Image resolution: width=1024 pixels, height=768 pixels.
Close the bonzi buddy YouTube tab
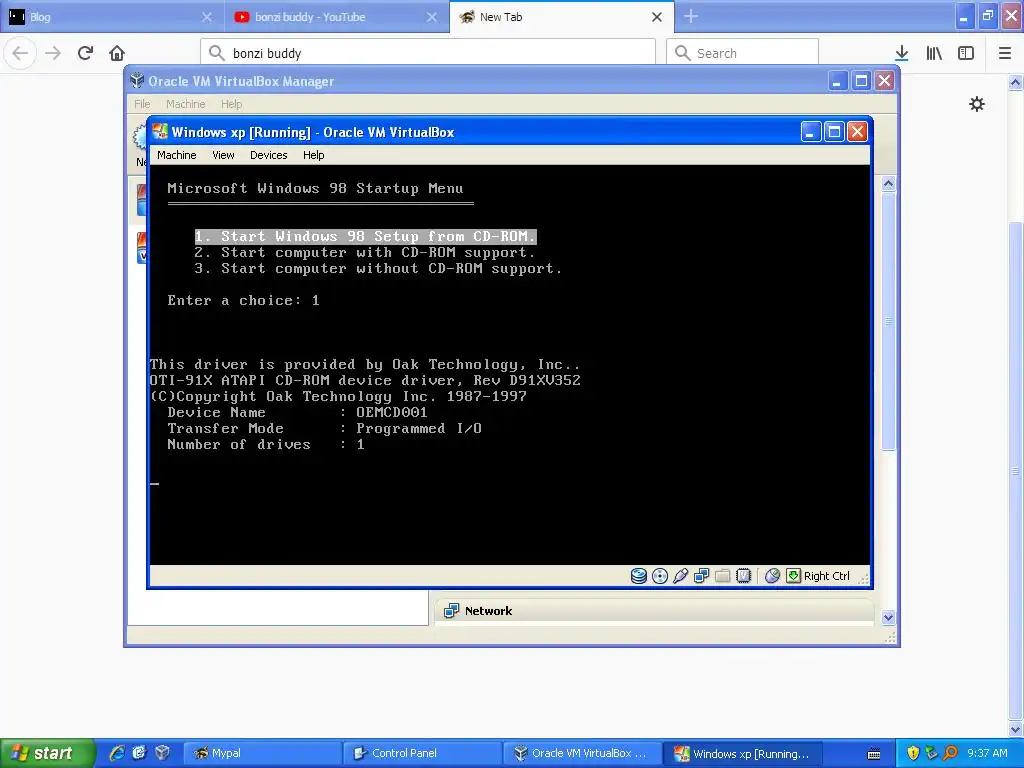point(432,17)
